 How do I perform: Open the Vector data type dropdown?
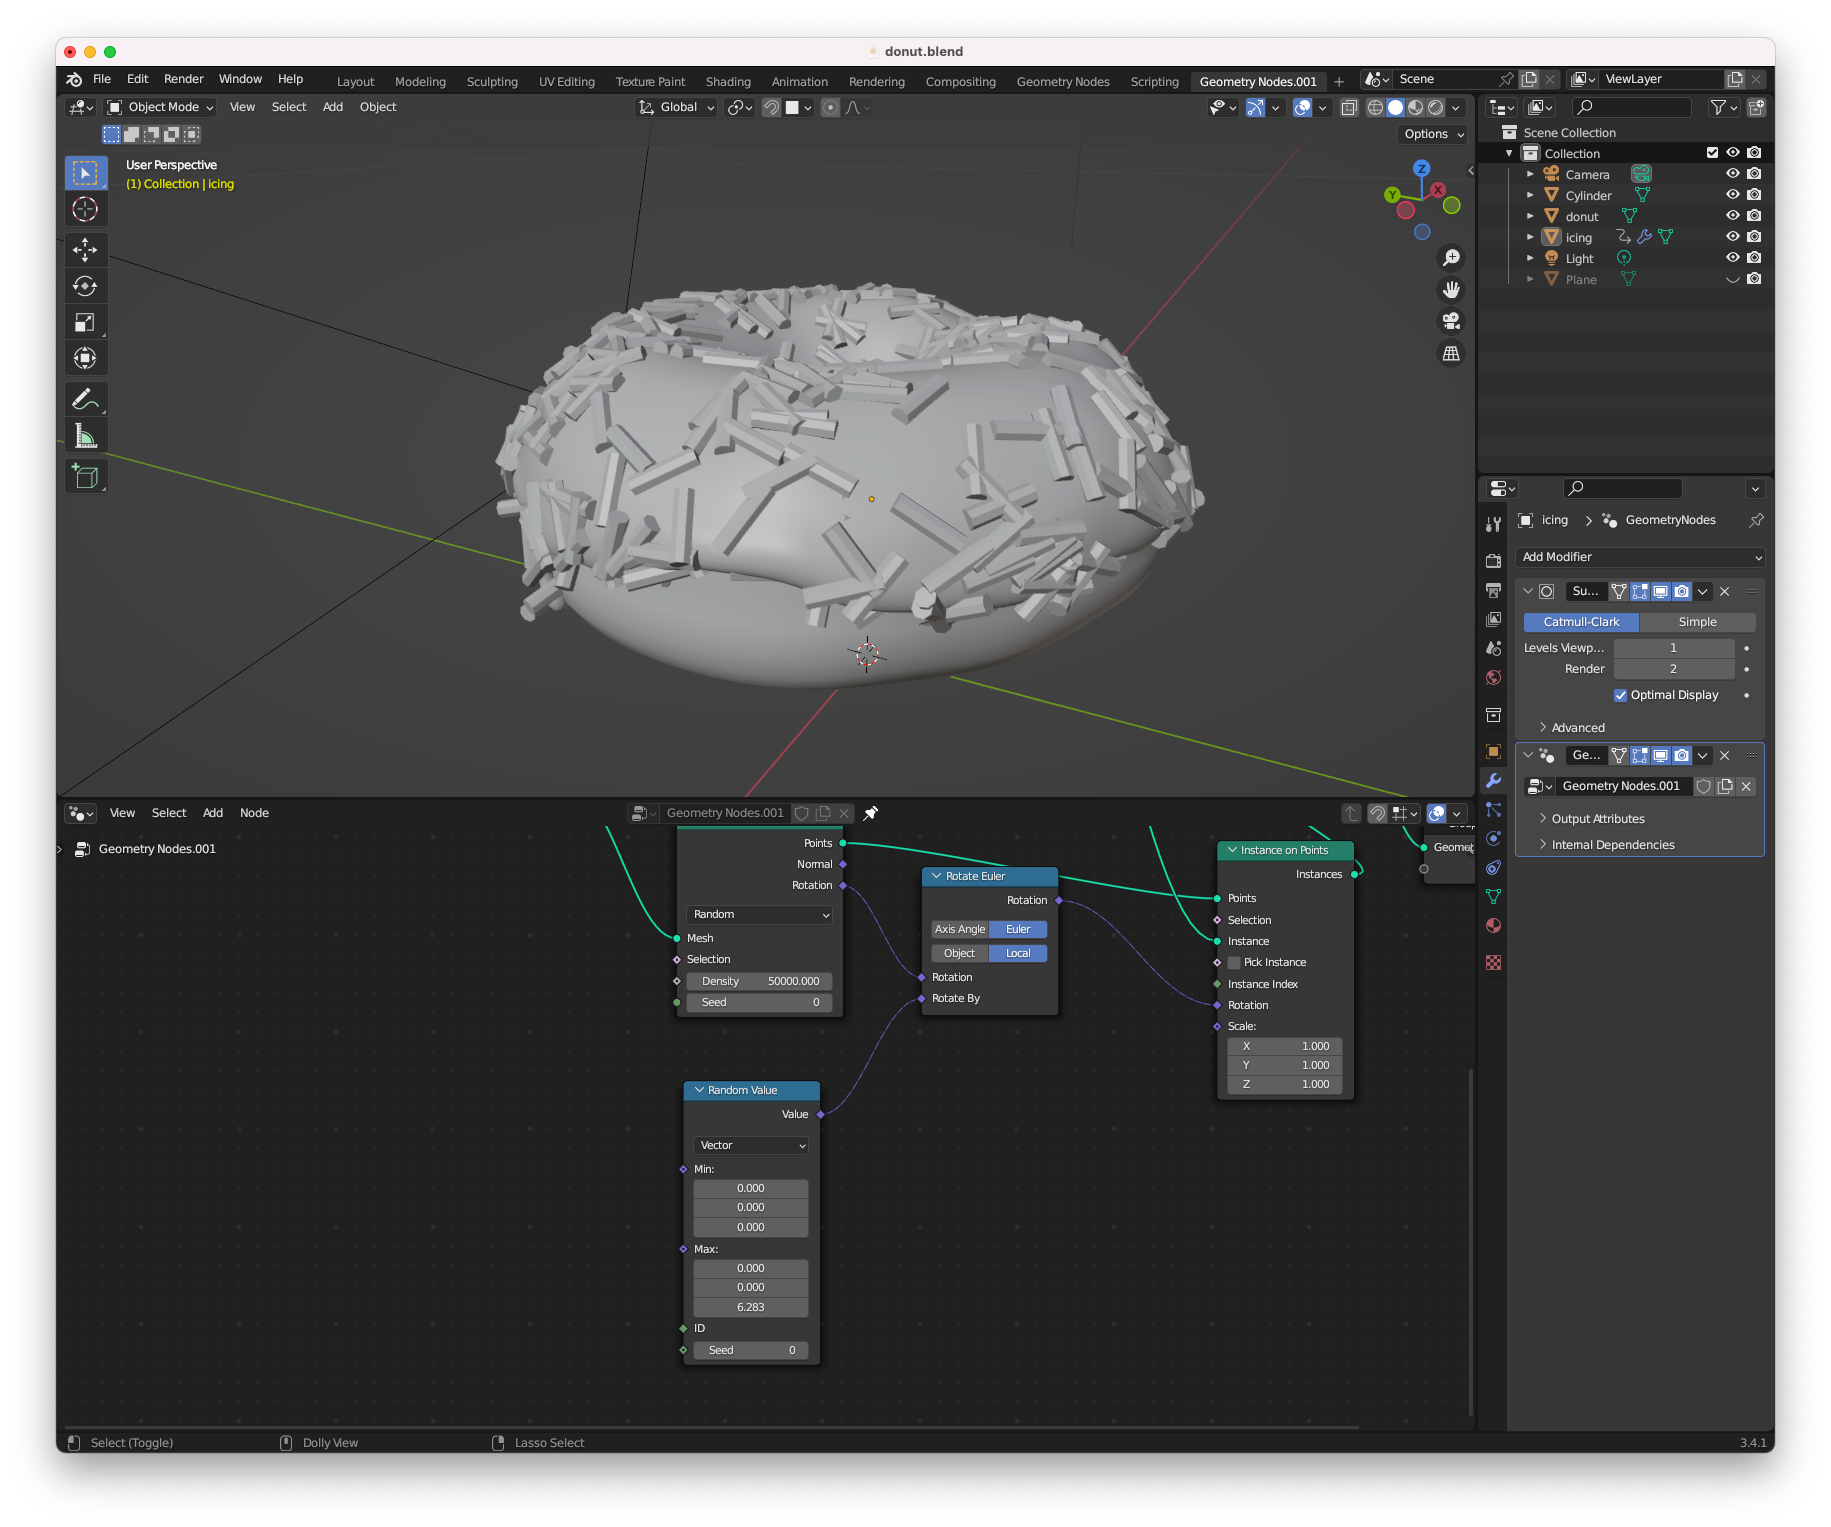(750, 1145)
